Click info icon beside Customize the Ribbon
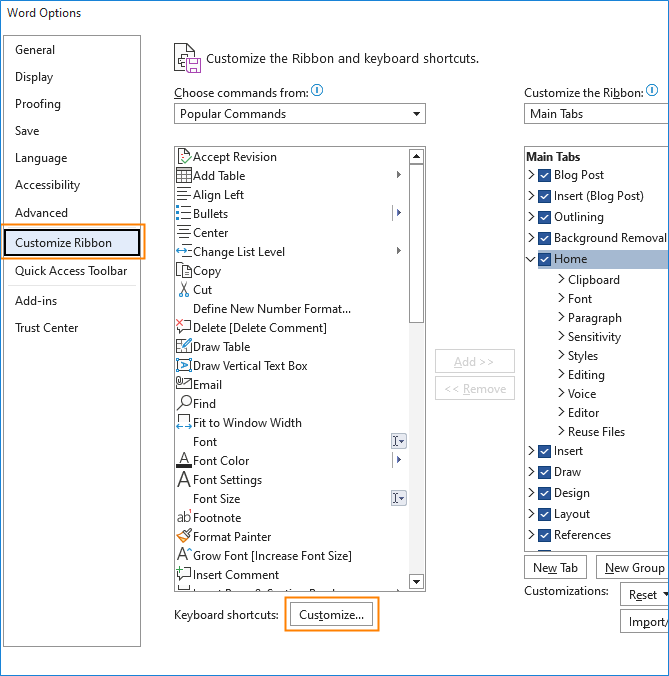Screen dimensions: 669x676 (x=652, y=91)
